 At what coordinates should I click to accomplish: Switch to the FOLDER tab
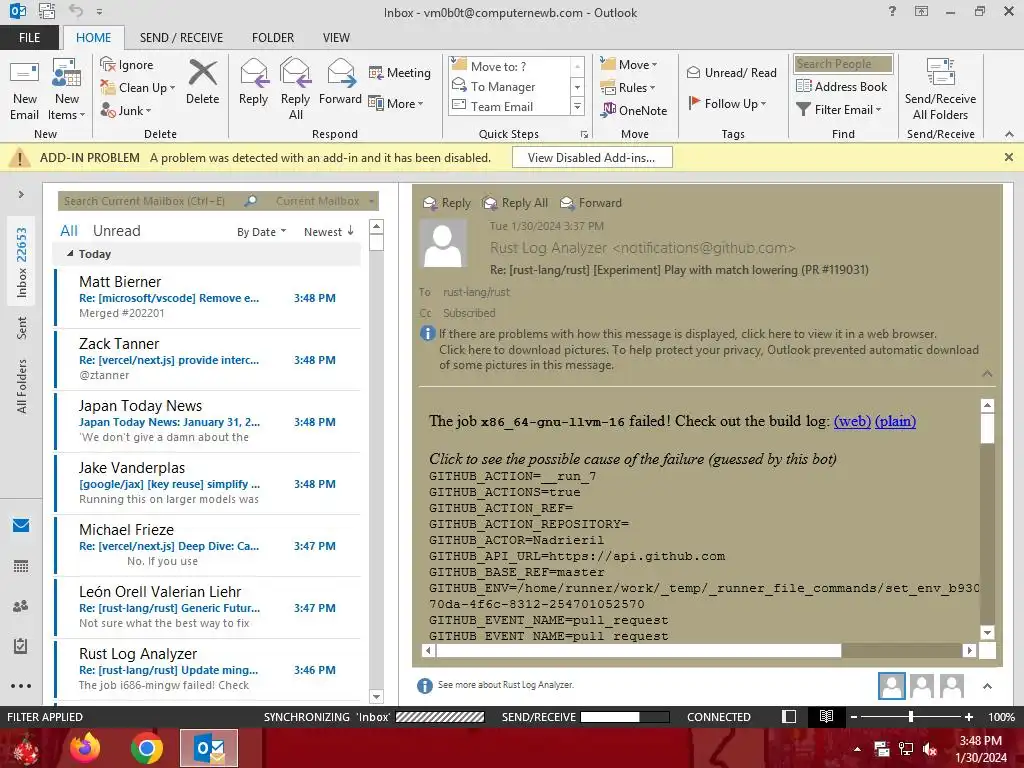click(273, 38)
